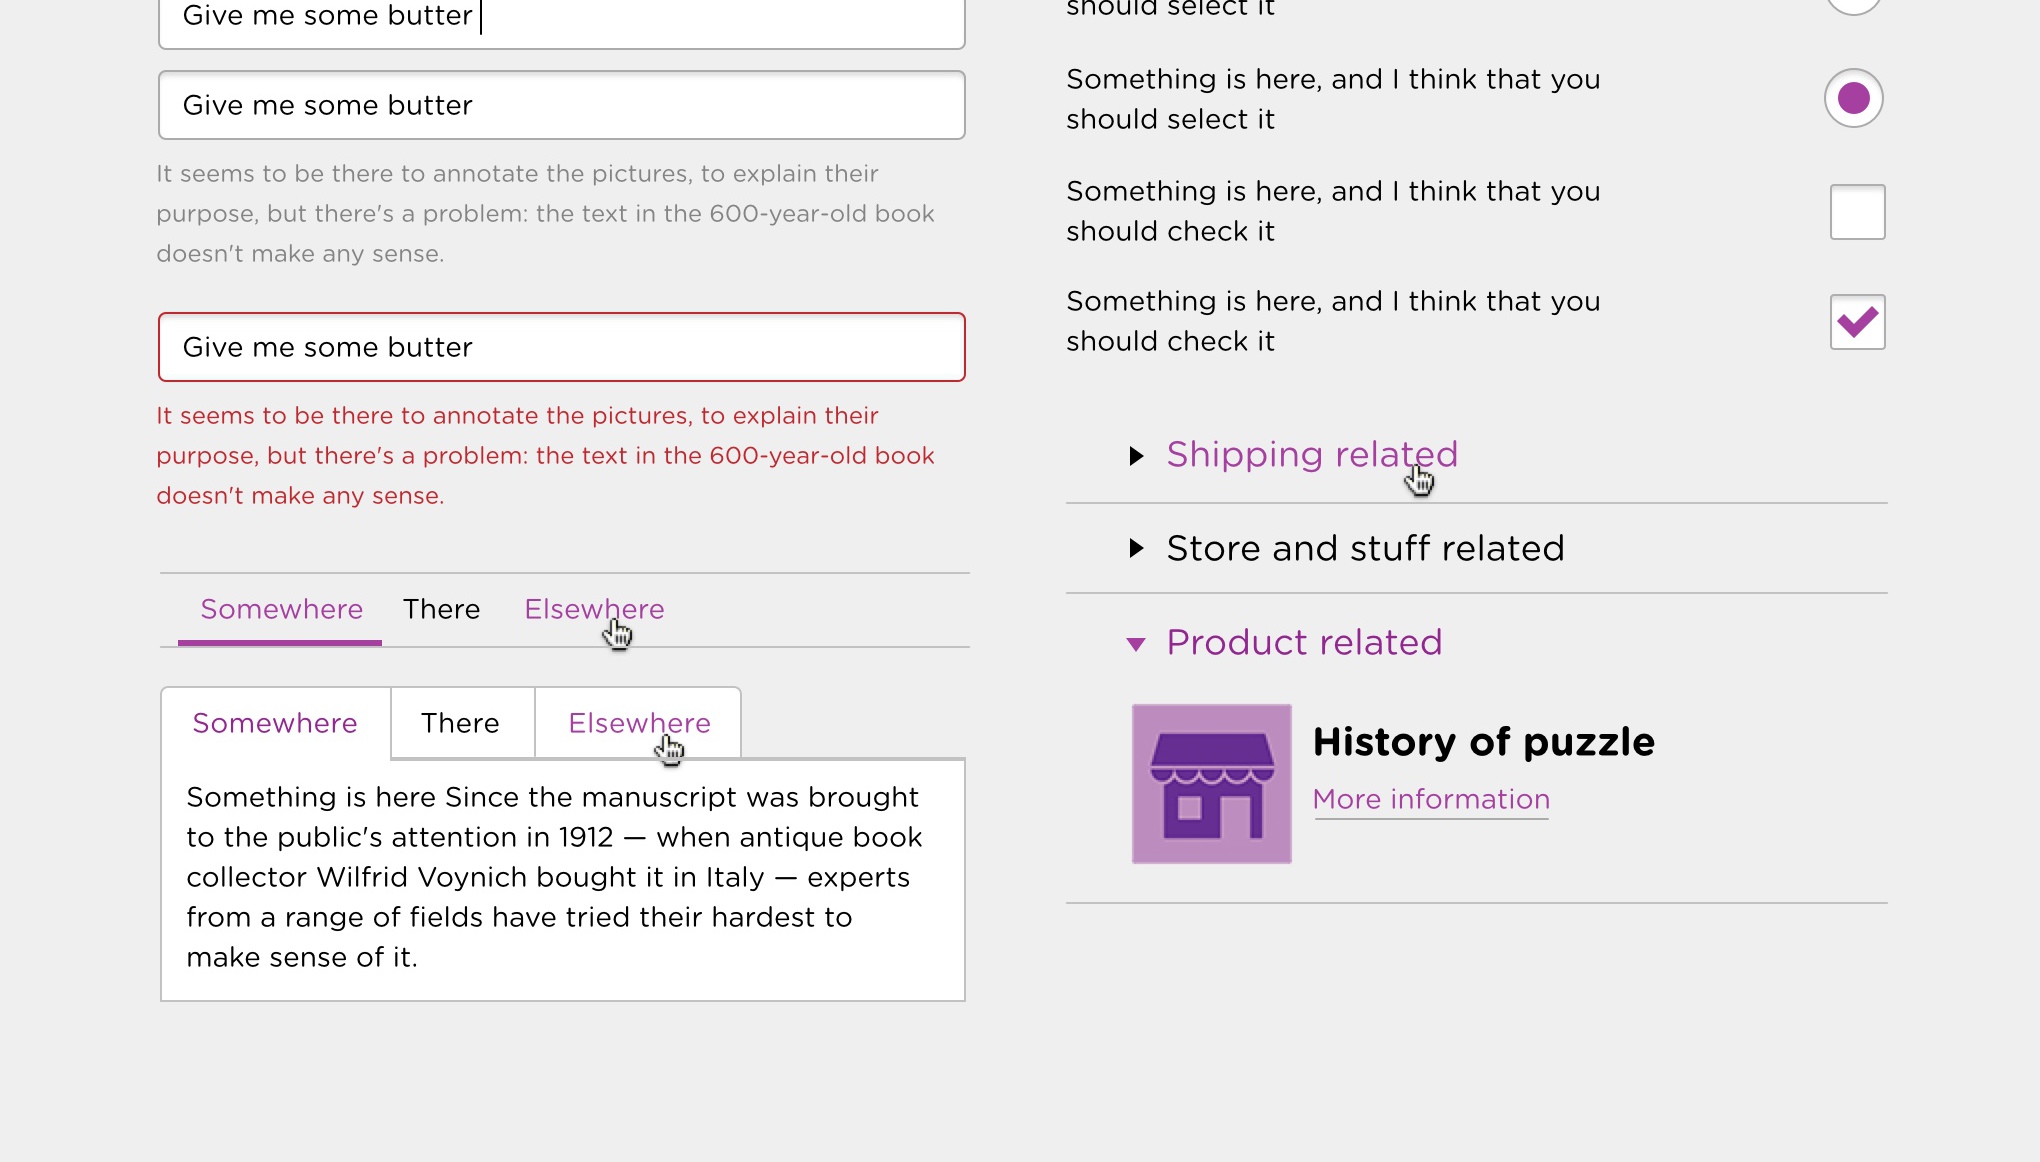Click the Store and stuff related arrow
The height and width of the screenshot is (1162, 2040).
[x=1136, y=548]
